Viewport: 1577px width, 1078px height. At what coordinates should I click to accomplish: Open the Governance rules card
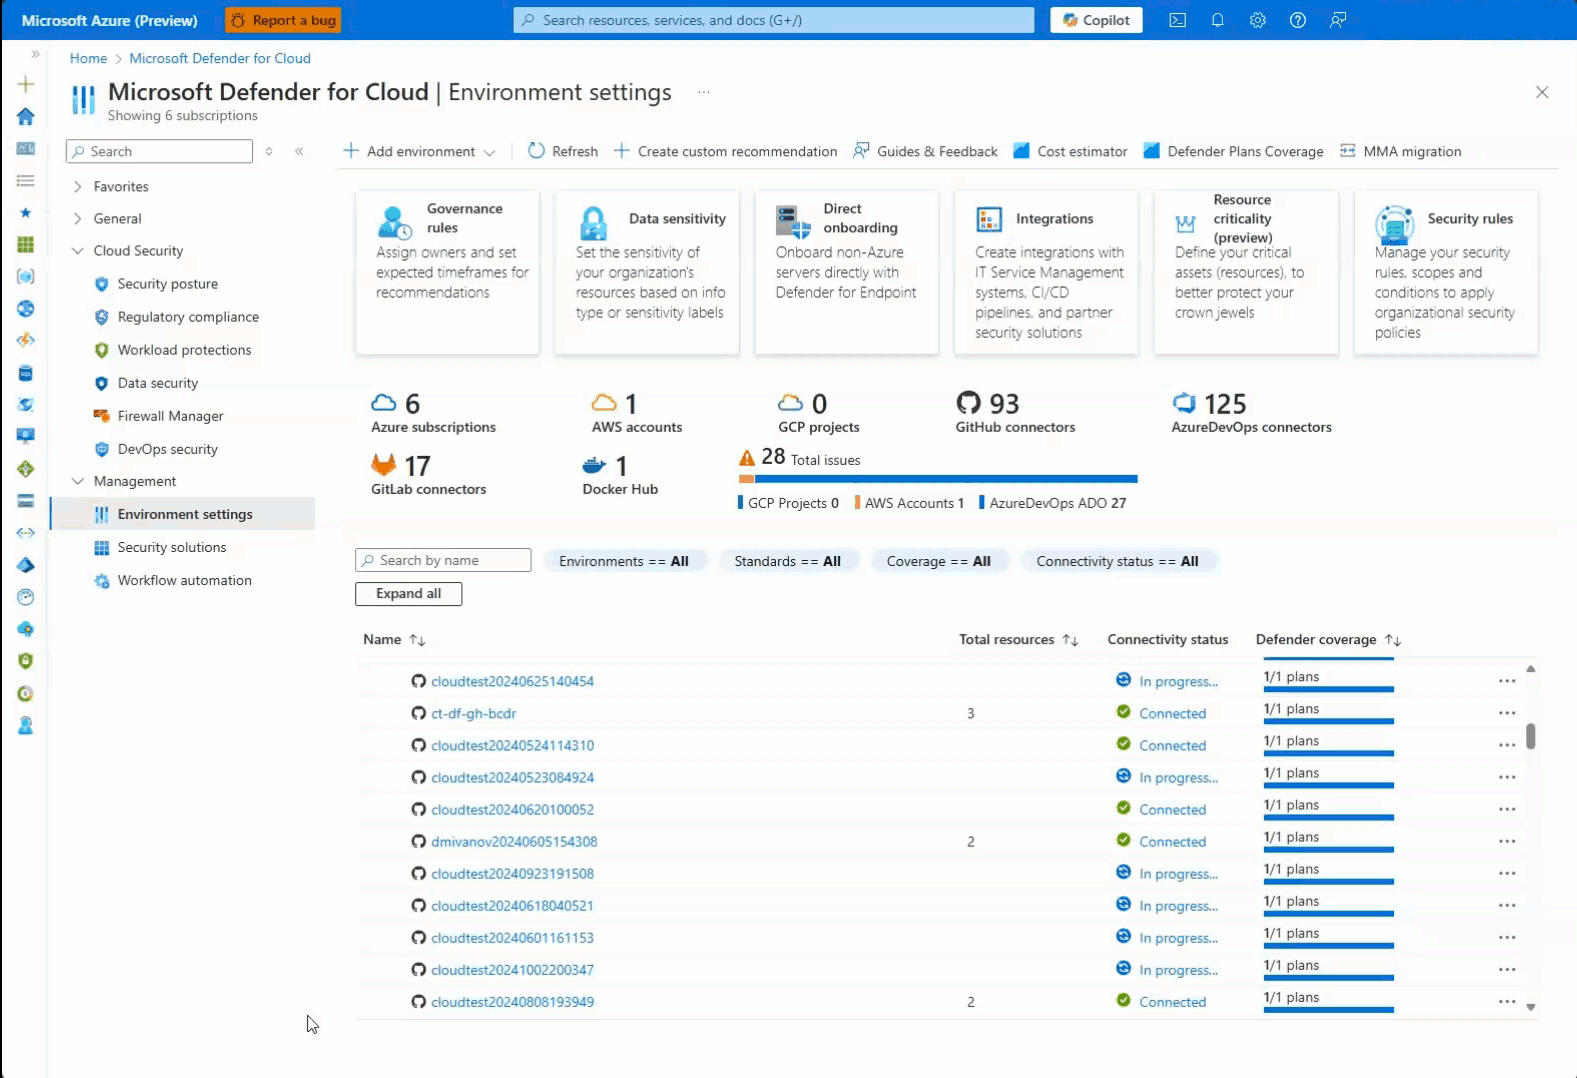click(x=448, y=272)
